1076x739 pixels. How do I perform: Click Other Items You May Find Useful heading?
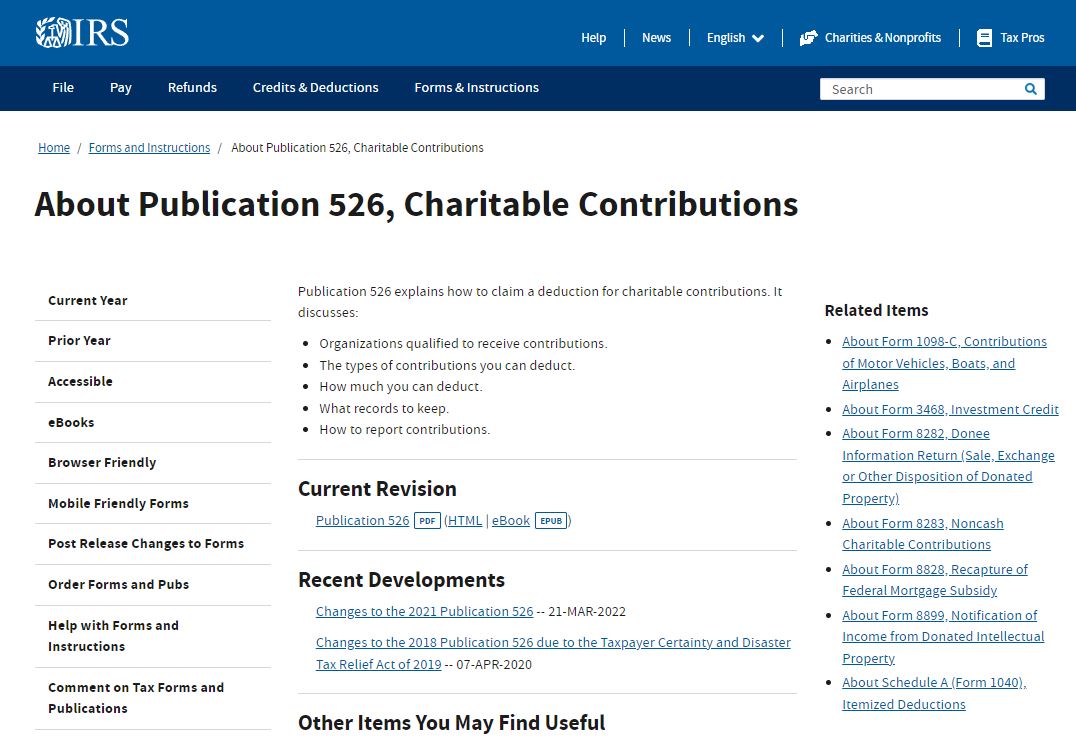point(452,723)
